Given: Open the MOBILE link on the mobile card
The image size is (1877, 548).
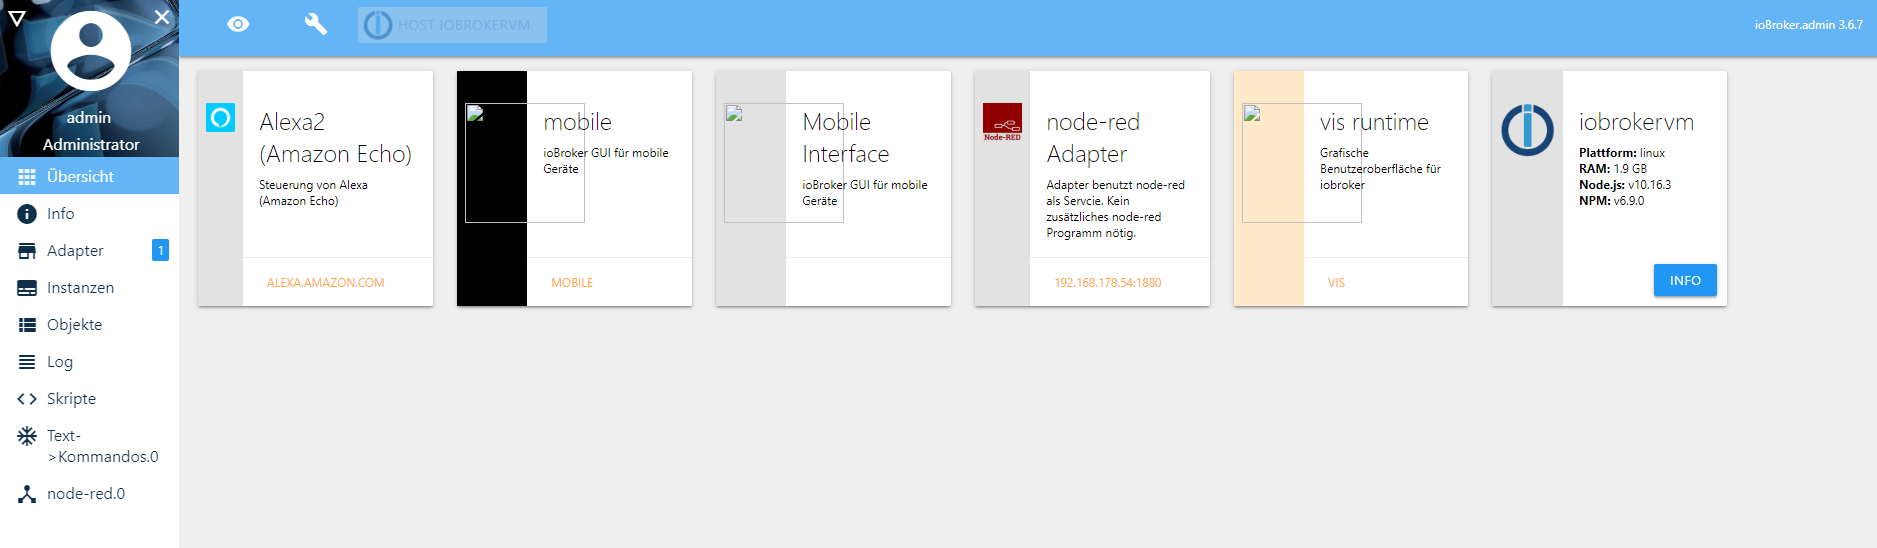Looking at the screenshot, I should 572,283.
